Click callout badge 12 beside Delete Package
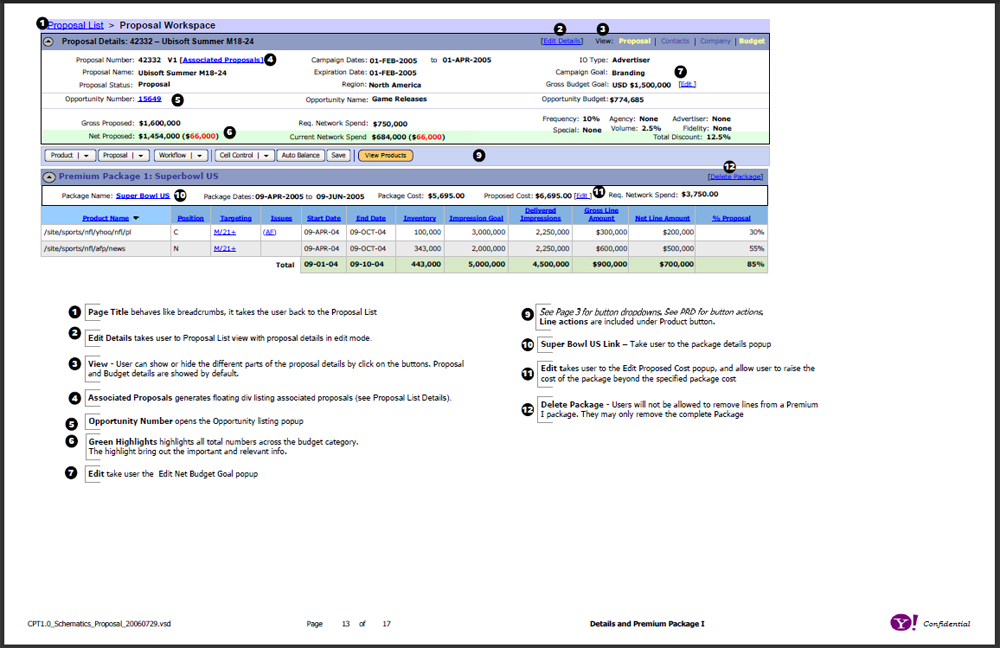Image resolution: width=1000 pixels, height=648 pixels. point(730,167)
